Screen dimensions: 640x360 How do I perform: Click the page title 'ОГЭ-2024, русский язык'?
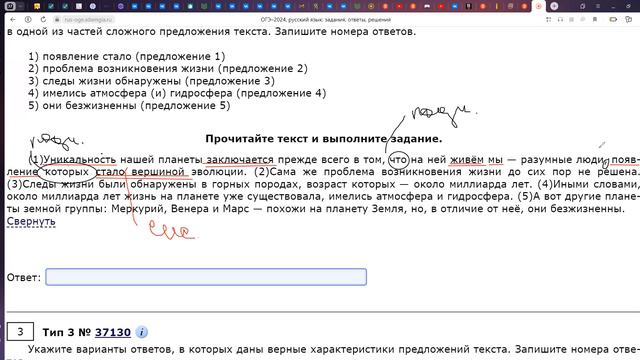pyautogui.click(x=326, y=20)
